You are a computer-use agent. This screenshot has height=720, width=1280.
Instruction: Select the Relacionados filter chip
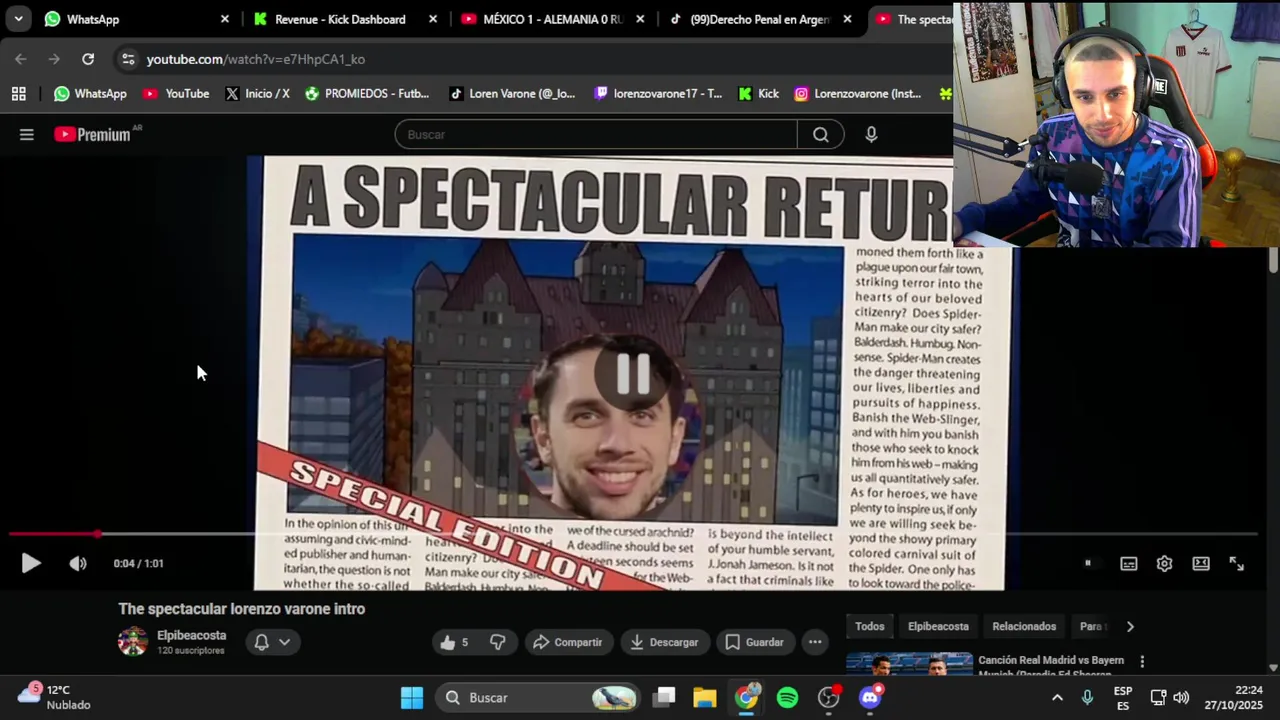point(1024,626)
